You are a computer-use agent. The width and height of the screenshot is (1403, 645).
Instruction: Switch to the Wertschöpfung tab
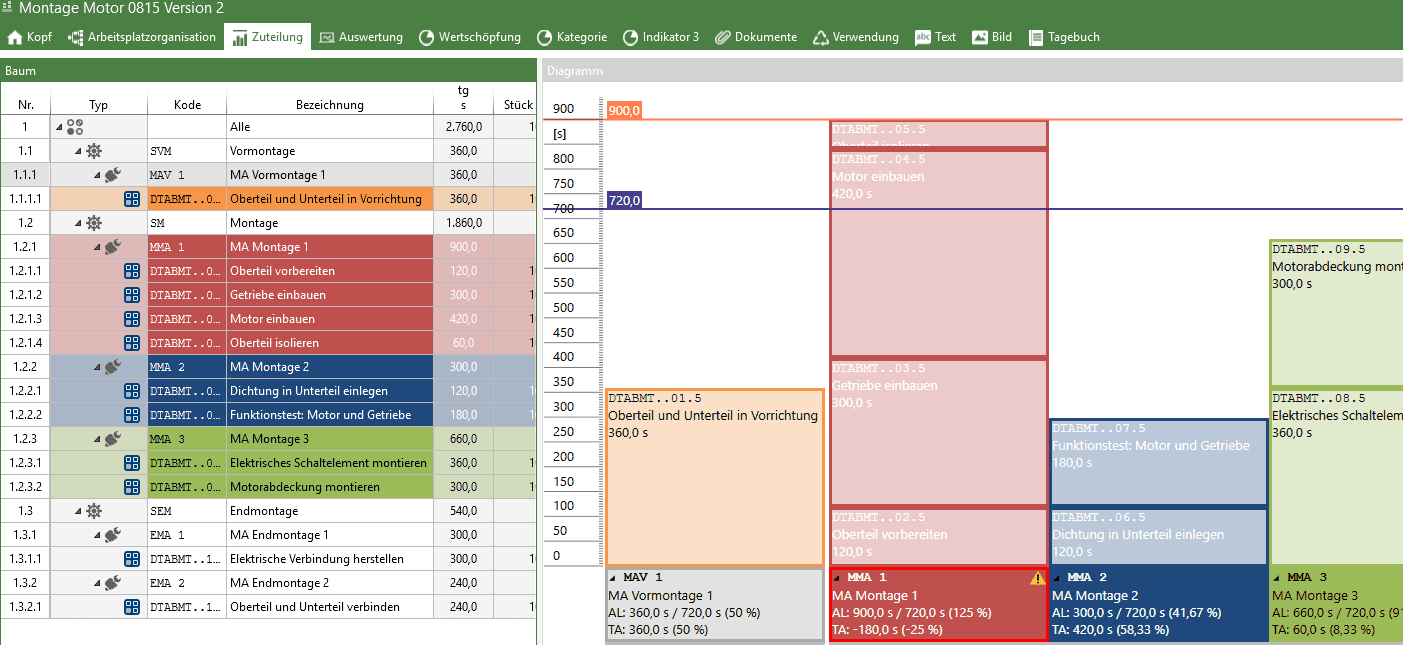468,37
